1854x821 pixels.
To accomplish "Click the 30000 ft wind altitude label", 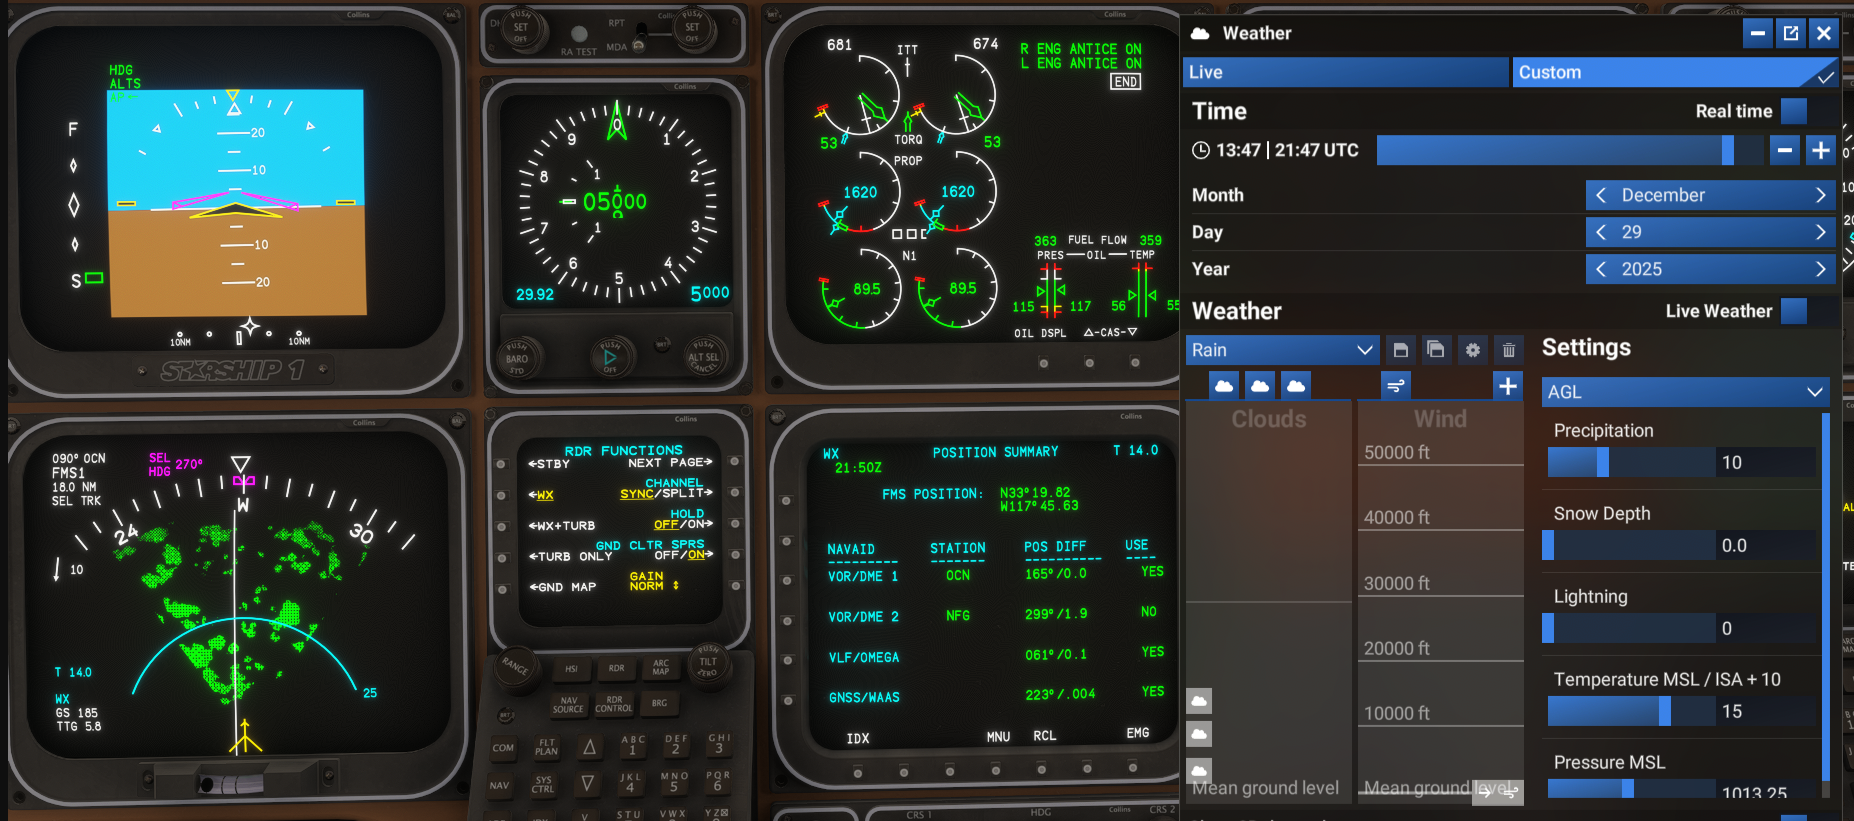I will tap(1397, 583).
